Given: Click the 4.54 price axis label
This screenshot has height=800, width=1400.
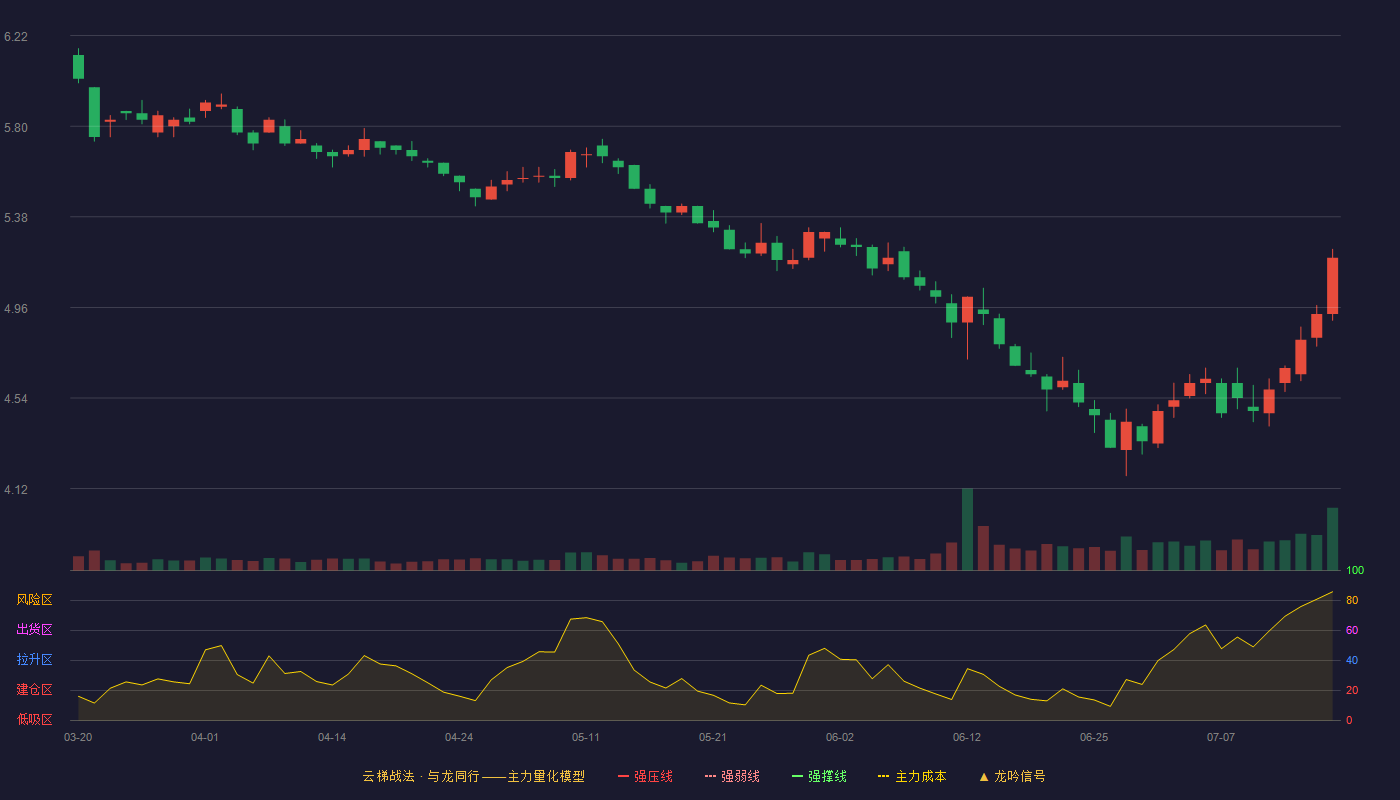Looking at the screenshot, I should coord(16,399).
